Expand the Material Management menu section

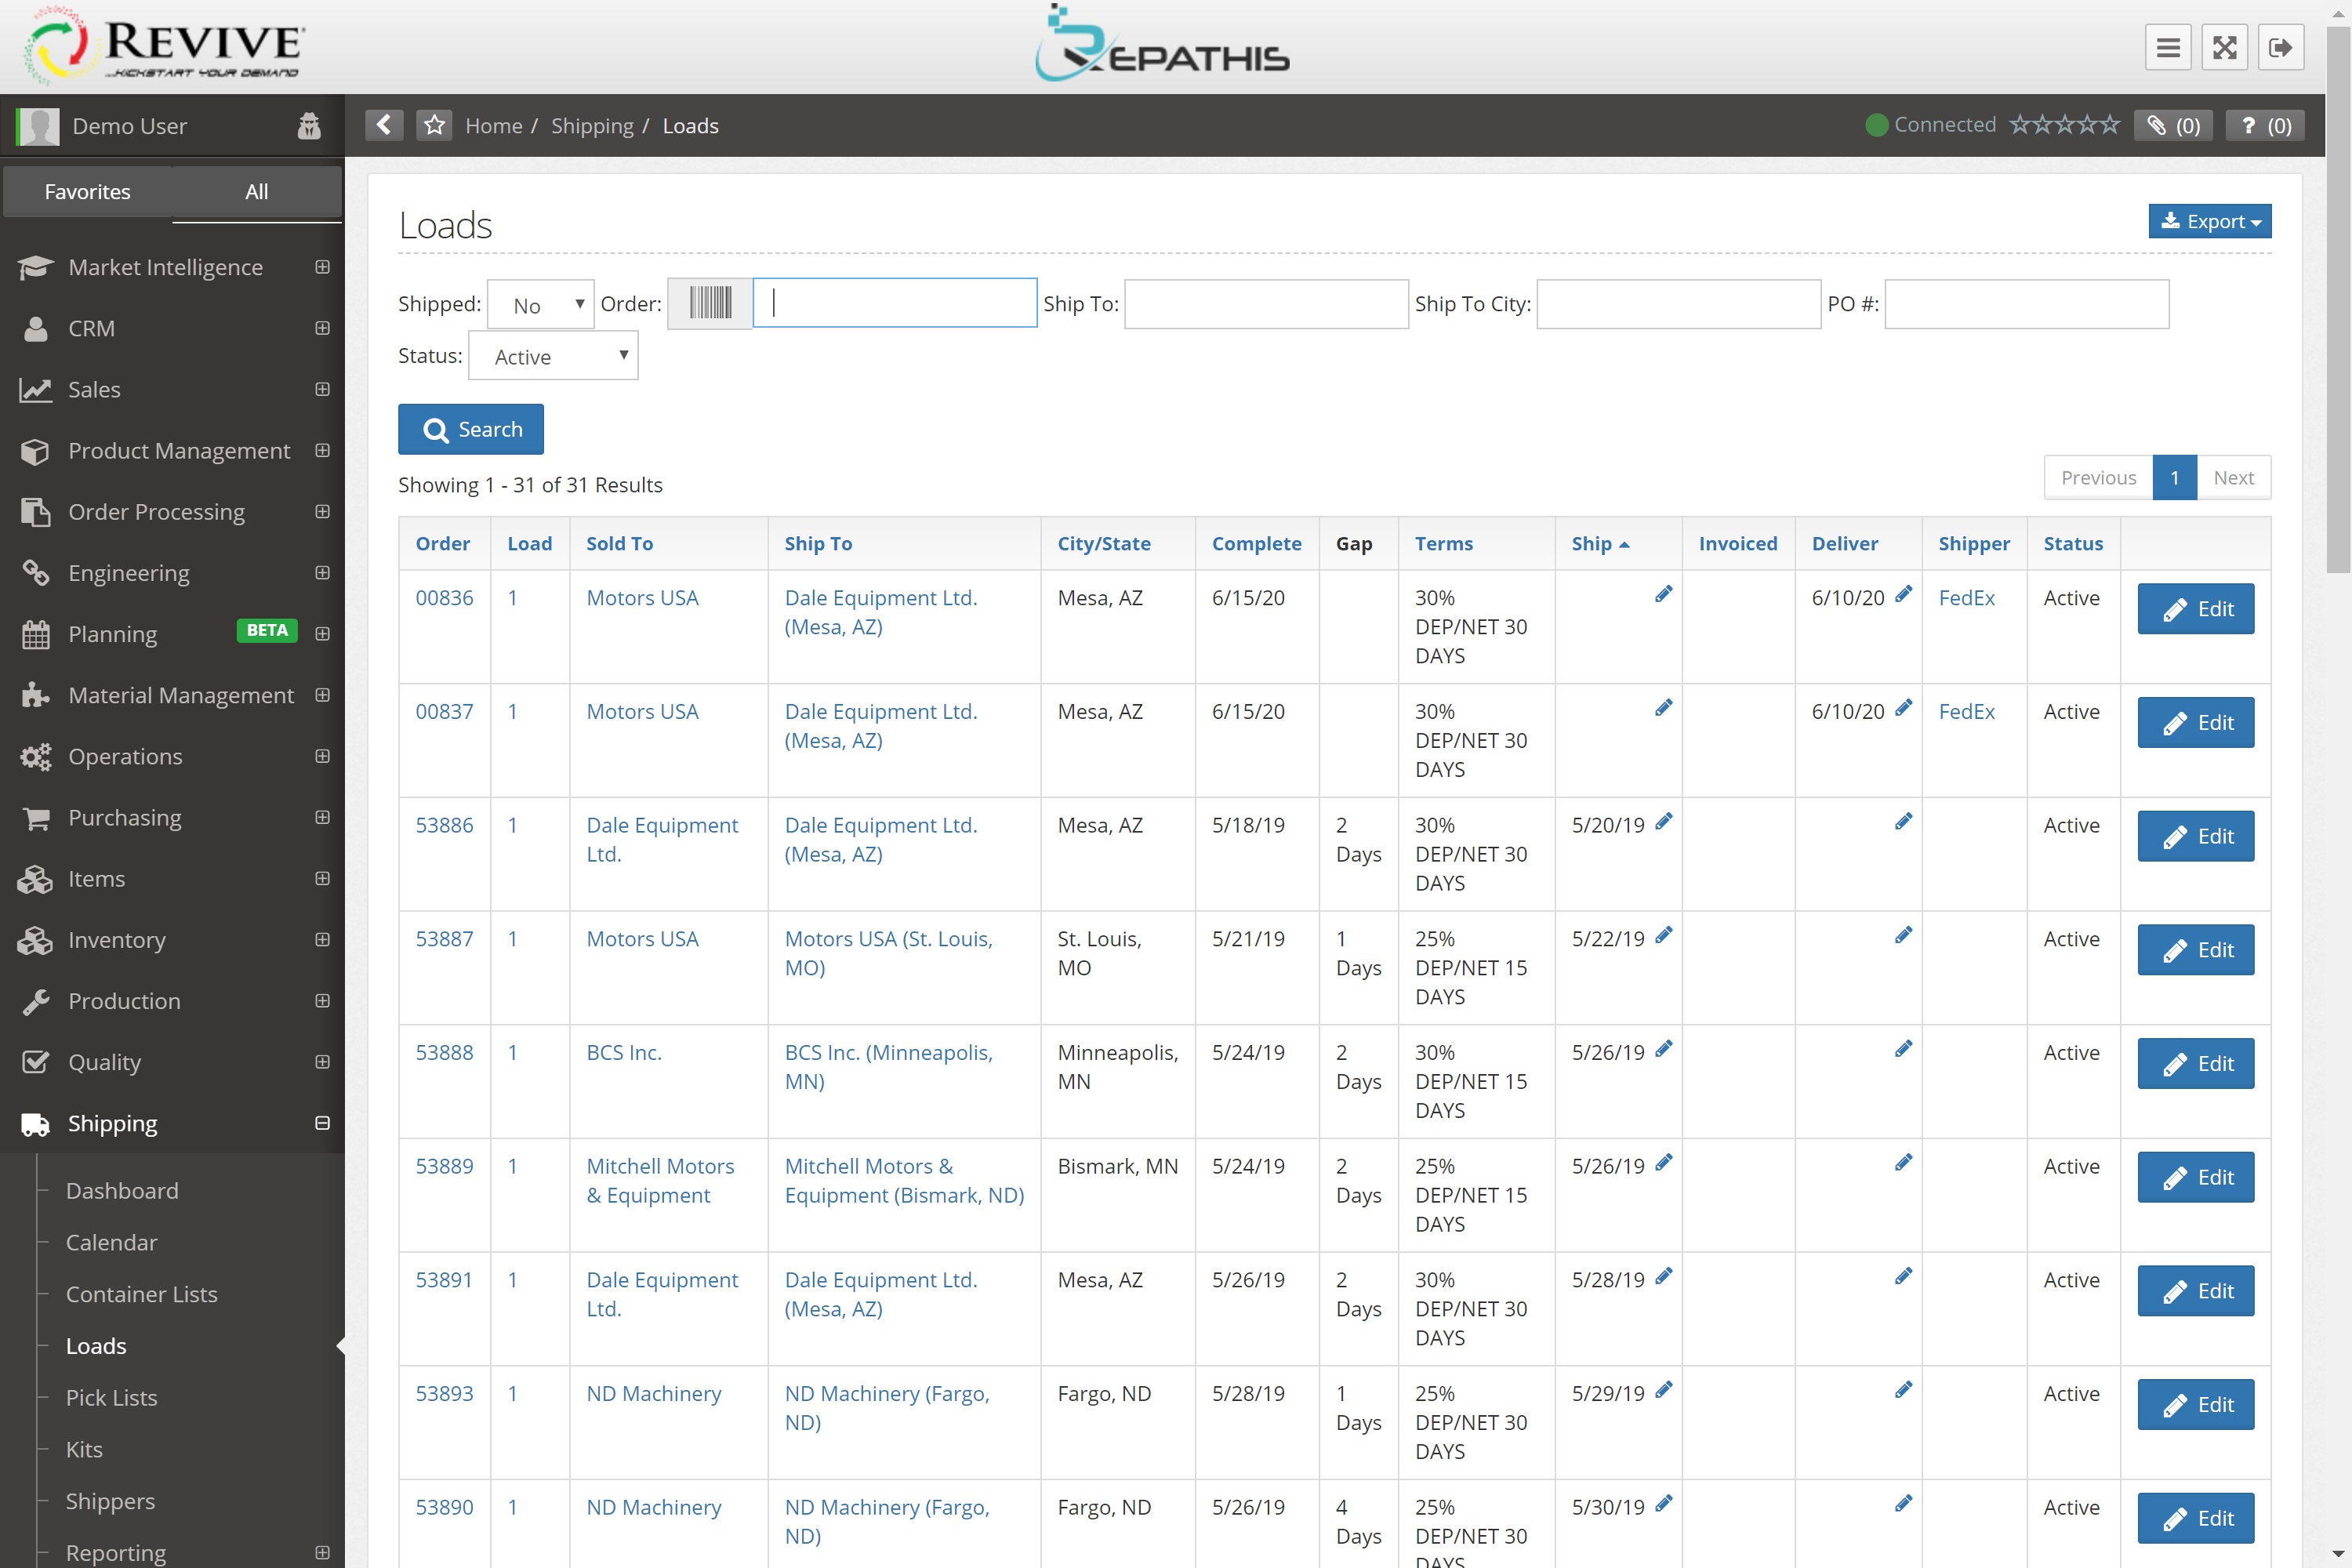coord(322,695)
